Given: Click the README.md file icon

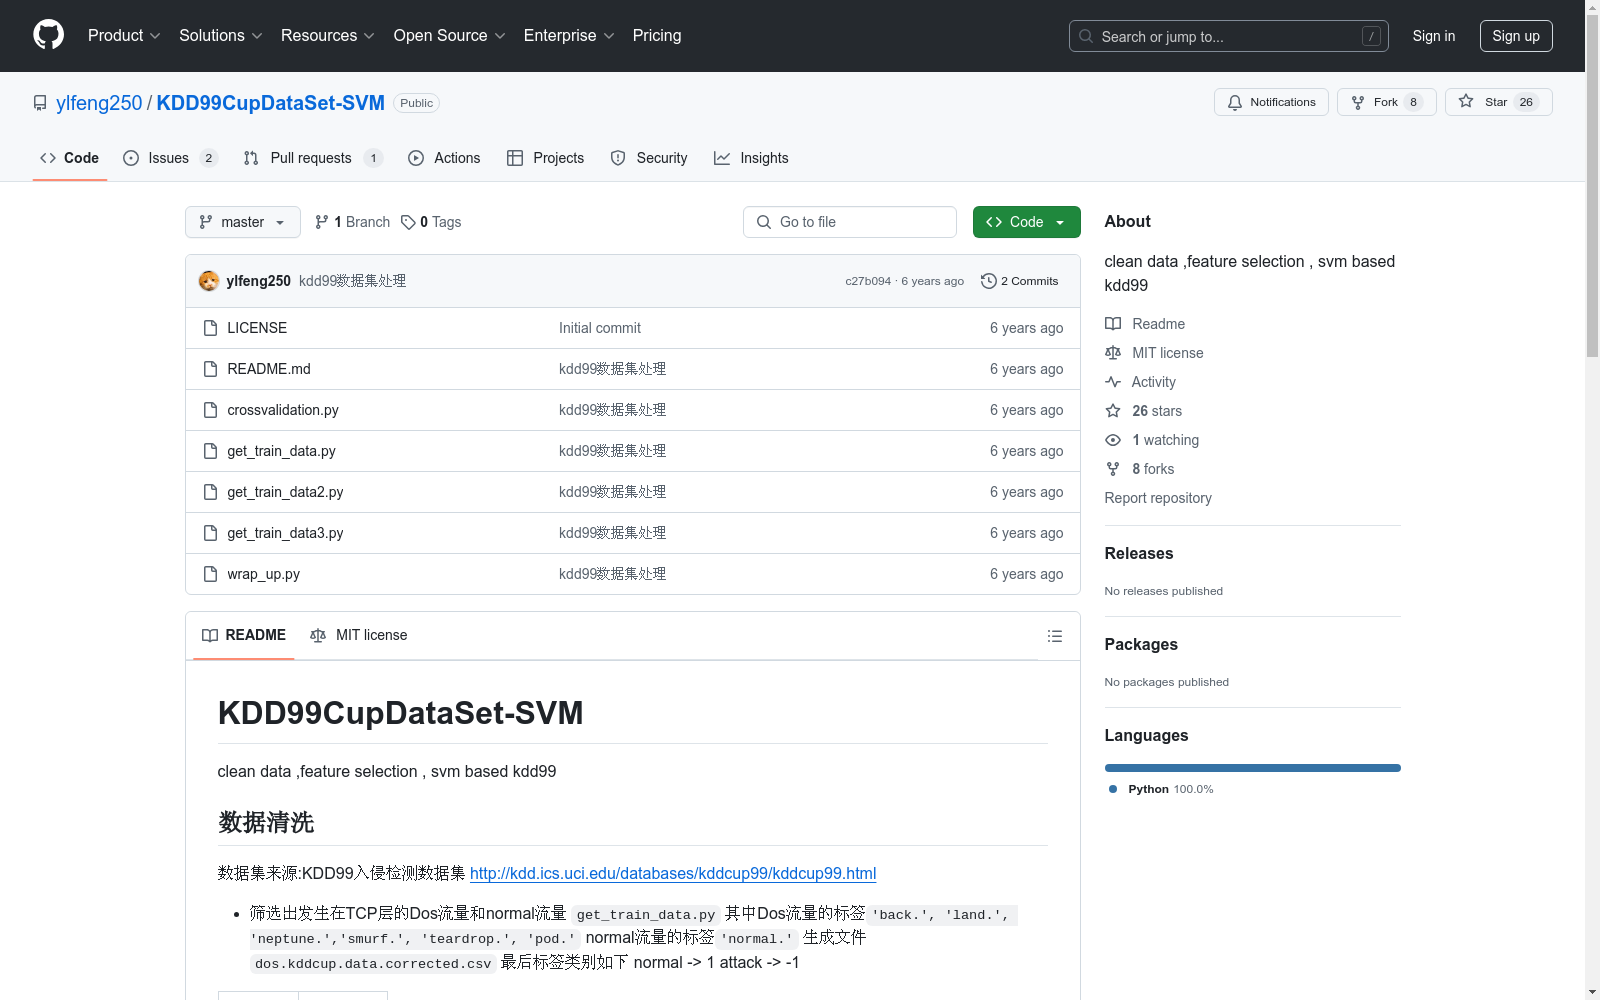Looking at the screenshot, I should coord(210,369).
